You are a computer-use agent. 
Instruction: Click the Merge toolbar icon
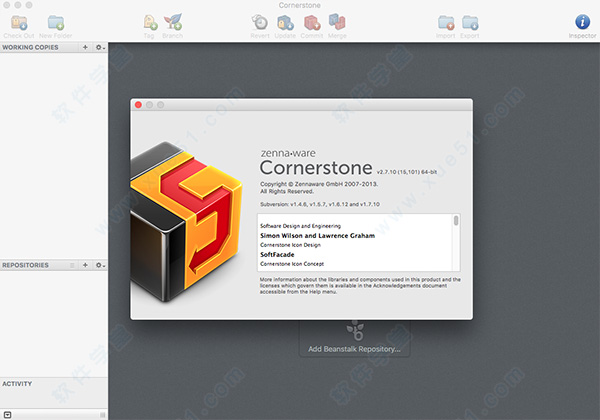[x=337, y=23]
